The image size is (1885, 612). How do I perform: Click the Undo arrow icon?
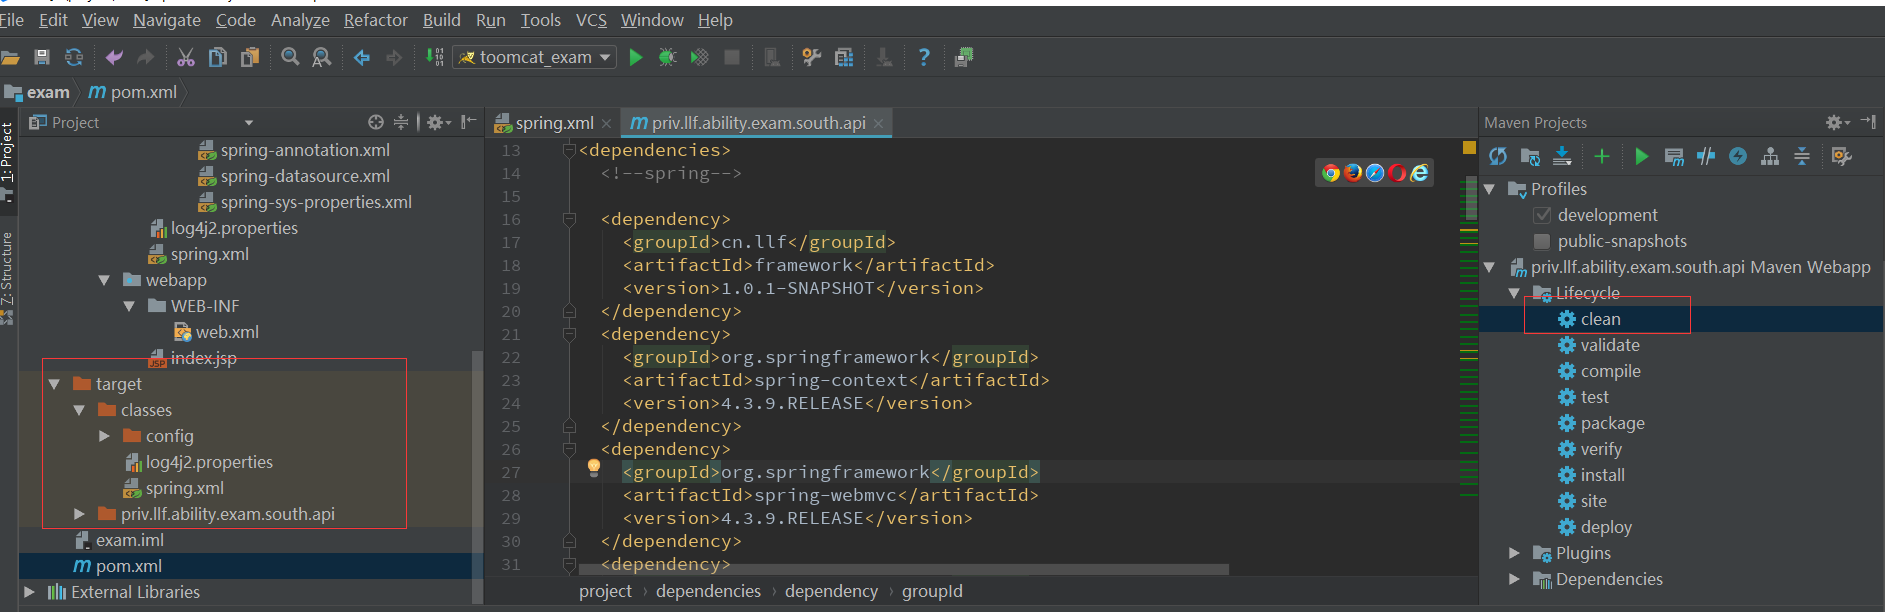click(114, 58)
